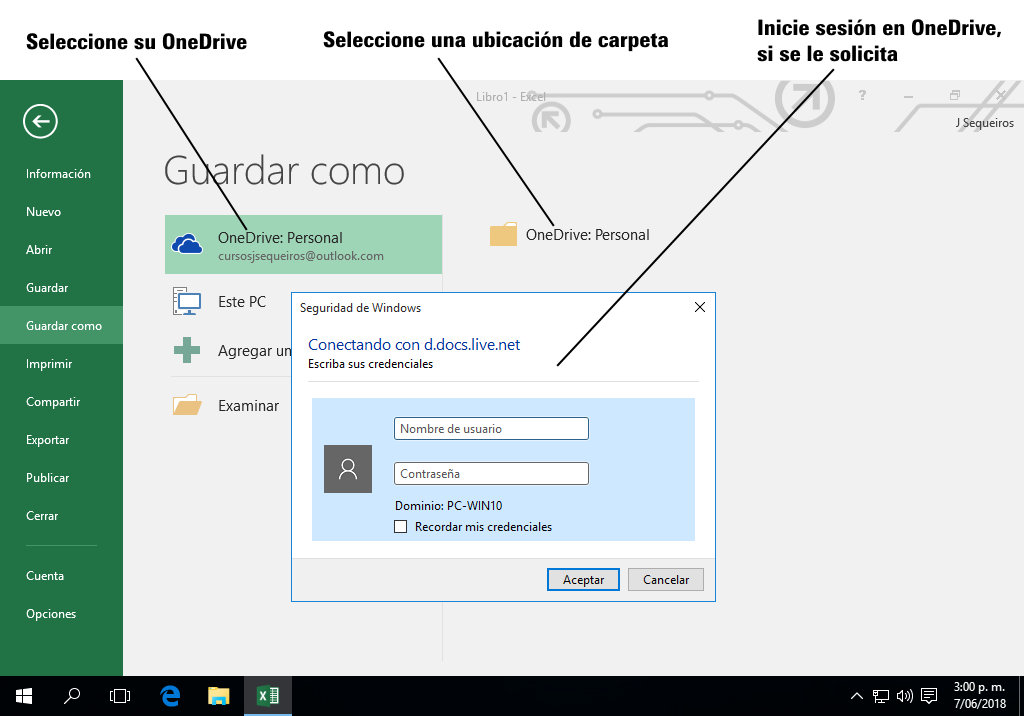Enable Recordar mis credenciales
Screen dimensions: 1024x716
point(401,526)
